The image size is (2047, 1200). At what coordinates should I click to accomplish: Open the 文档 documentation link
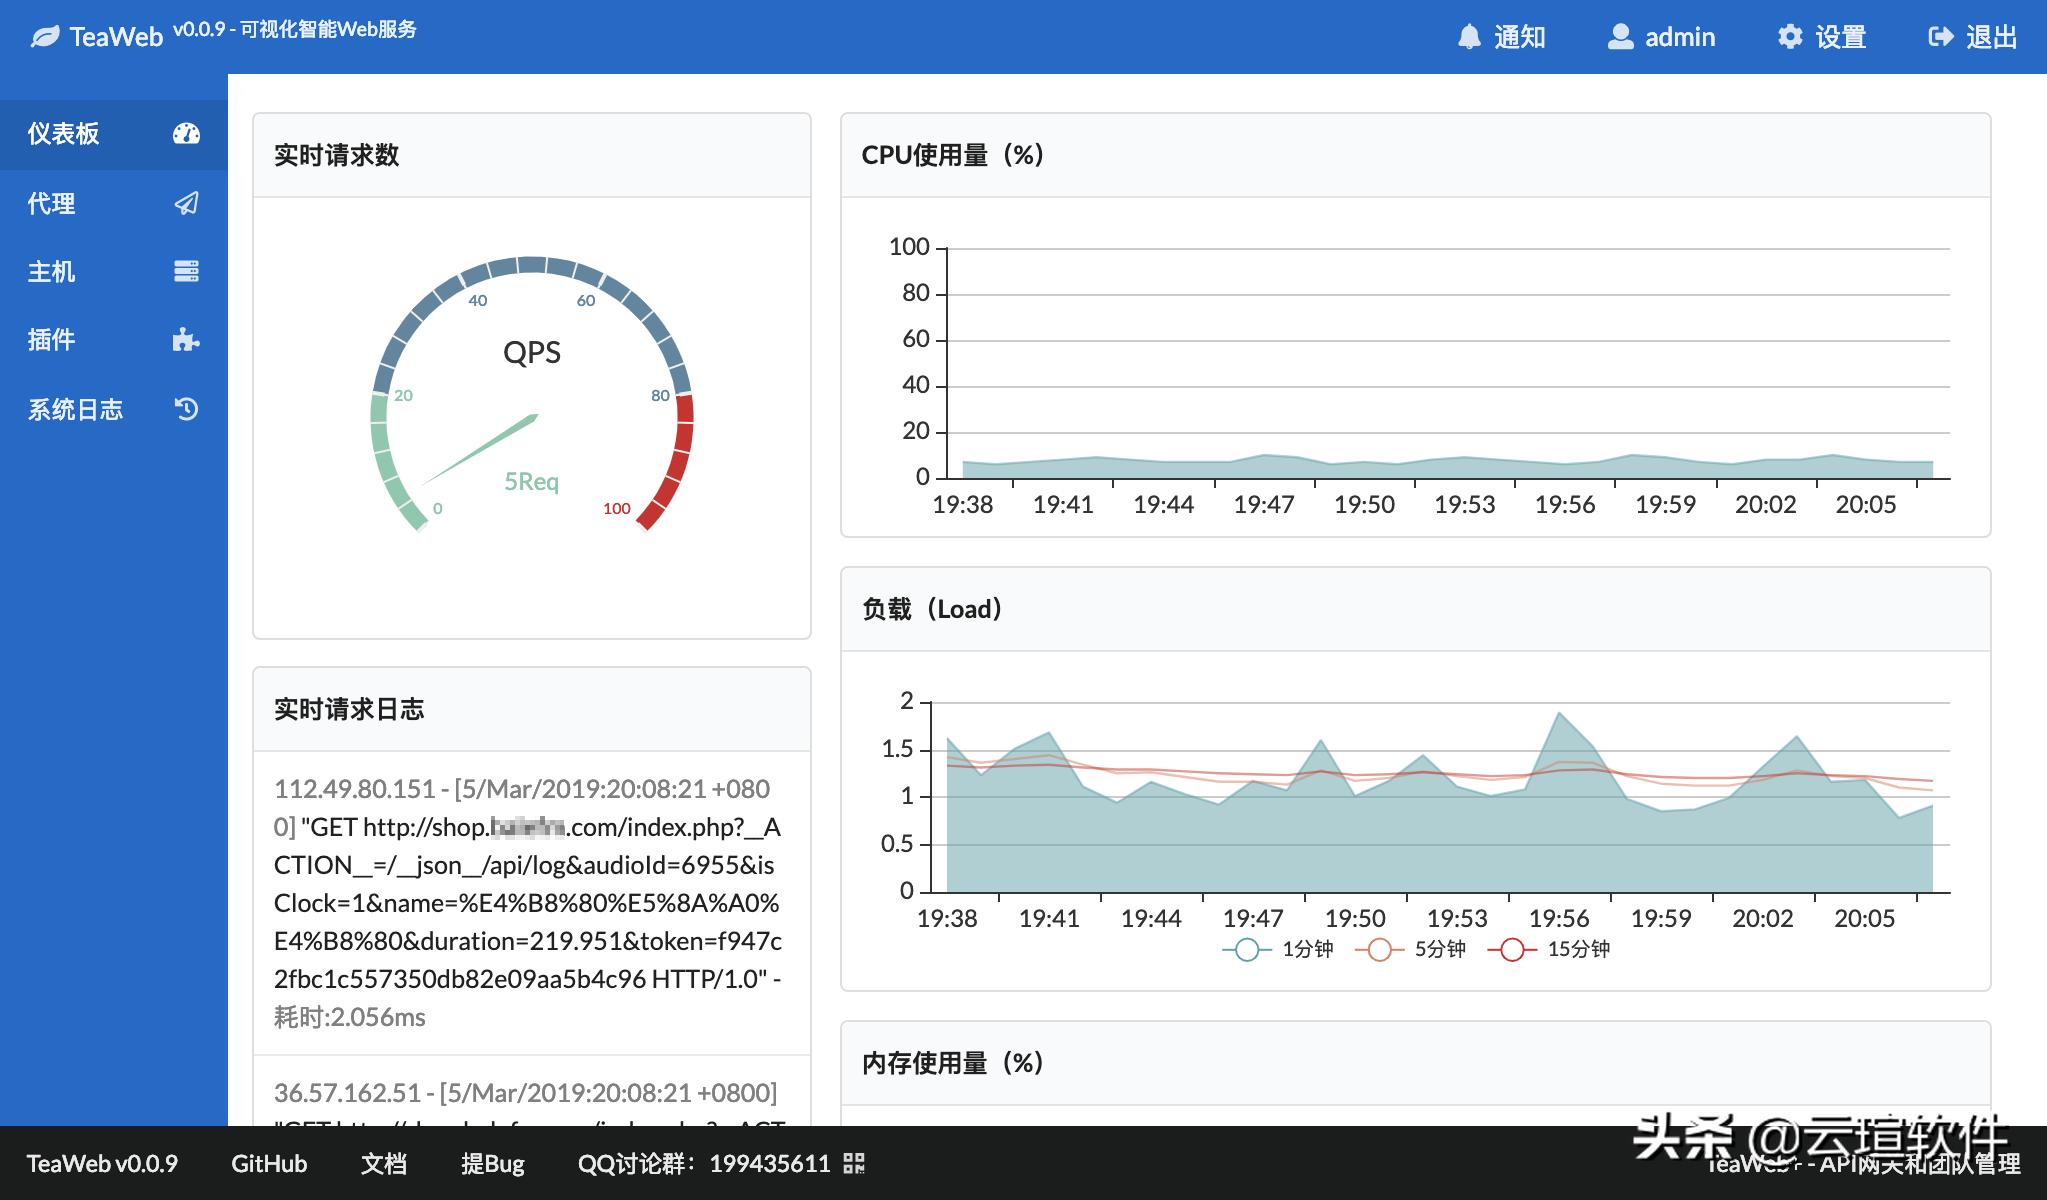pyautogui.click(x=384, y=1163)
